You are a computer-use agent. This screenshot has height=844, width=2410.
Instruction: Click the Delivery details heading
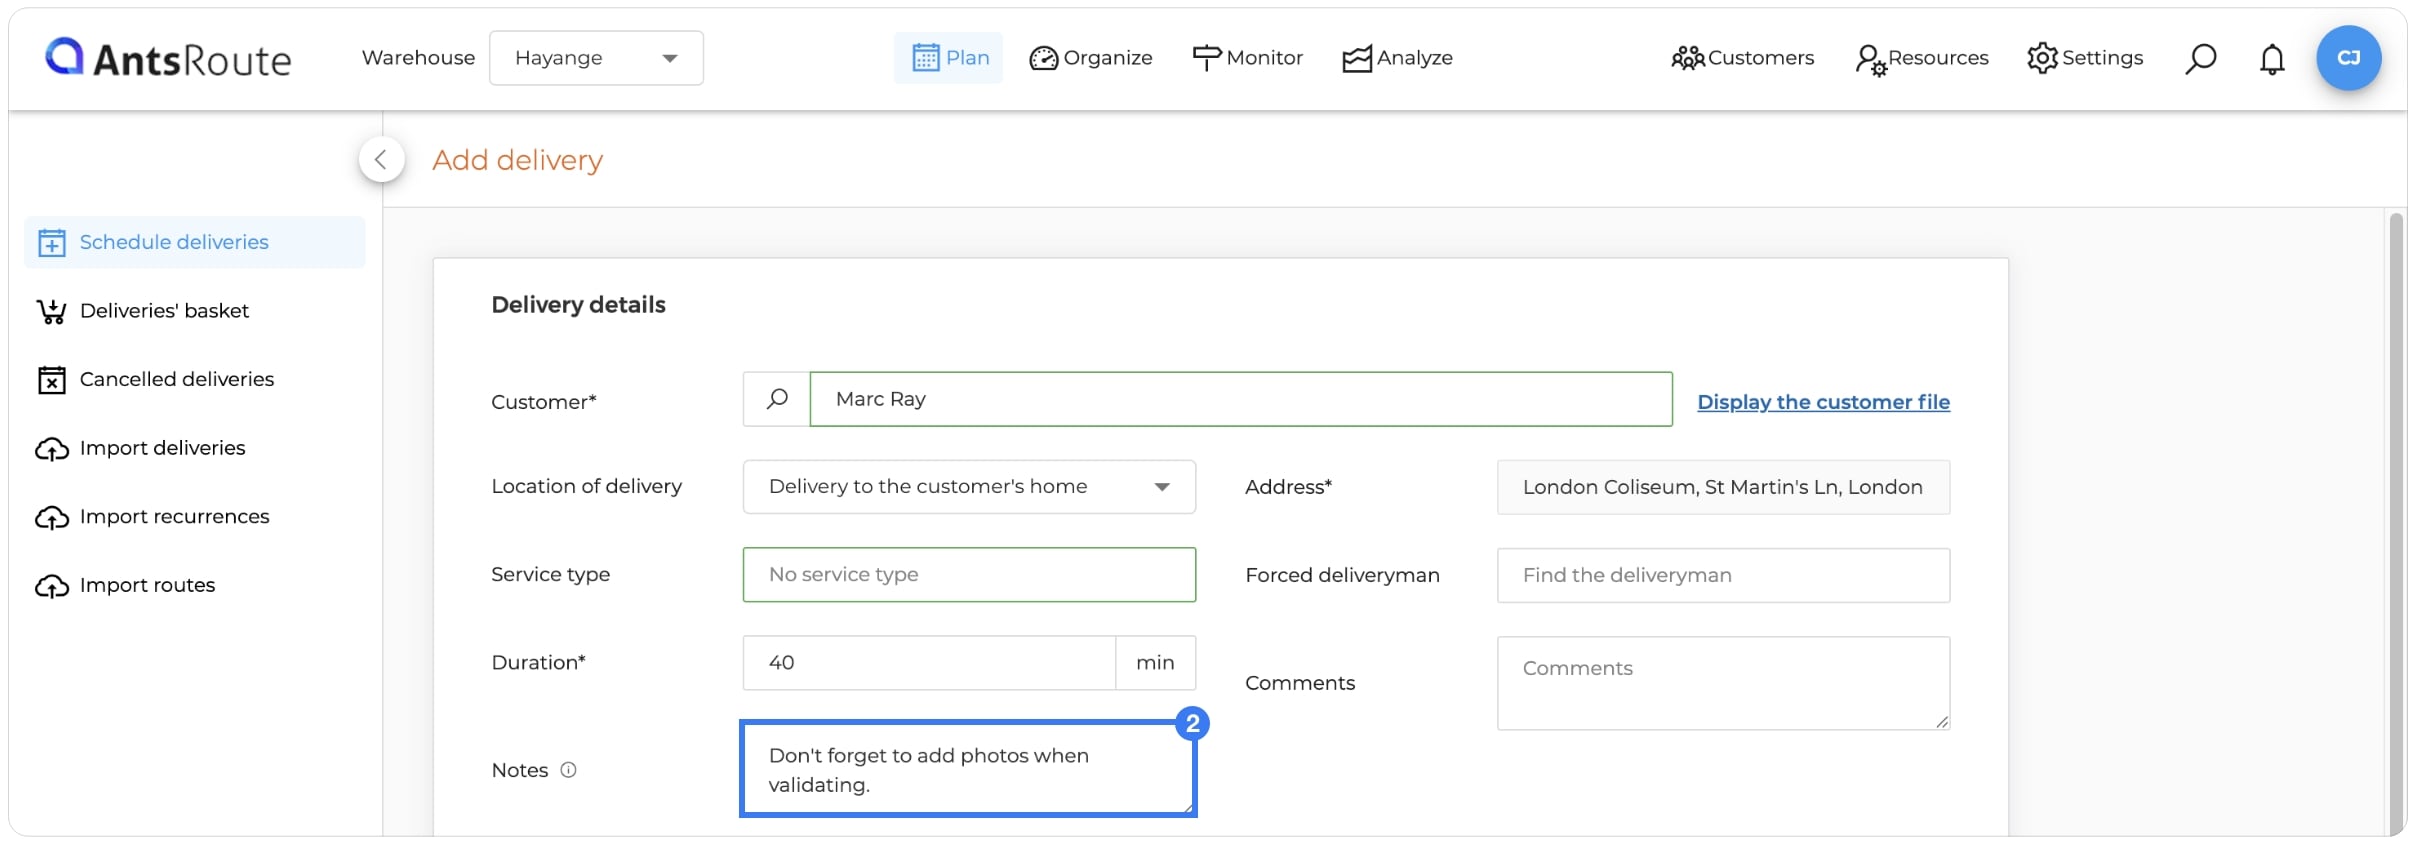[x=578, y=305]
